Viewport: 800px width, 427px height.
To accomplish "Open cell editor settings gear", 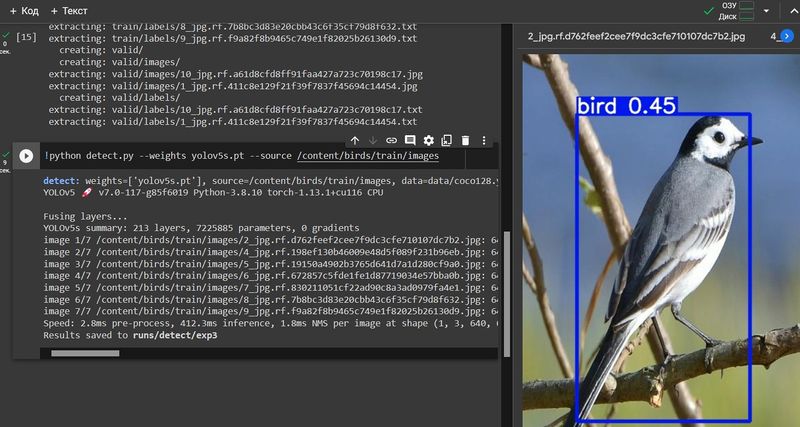I will (x=429, y=141).
